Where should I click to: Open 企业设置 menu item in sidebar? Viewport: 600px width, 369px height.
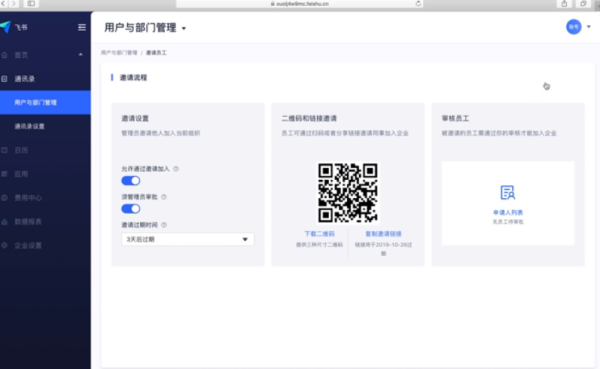tap(28, 245)
